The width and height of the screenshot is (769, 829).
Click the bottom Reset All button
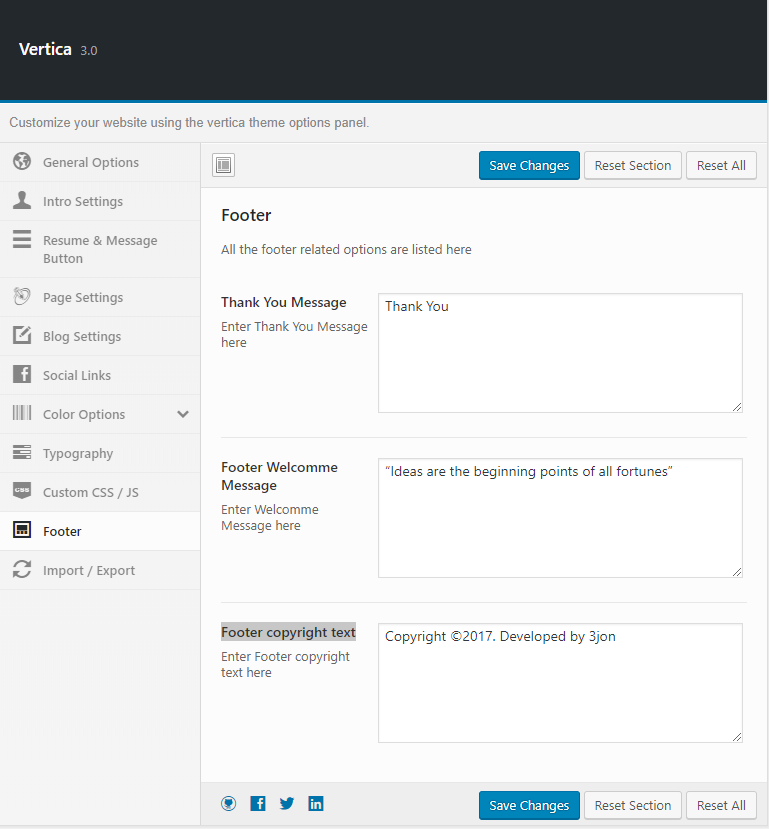(721, 805)
